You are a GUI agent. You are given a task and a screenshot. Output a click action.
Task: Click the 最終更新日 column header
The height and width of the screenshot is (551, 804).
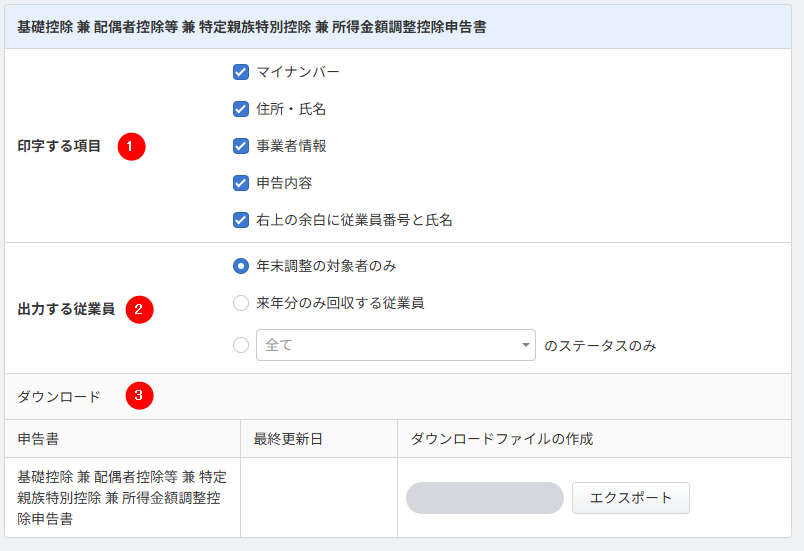[x=287, y=439]
